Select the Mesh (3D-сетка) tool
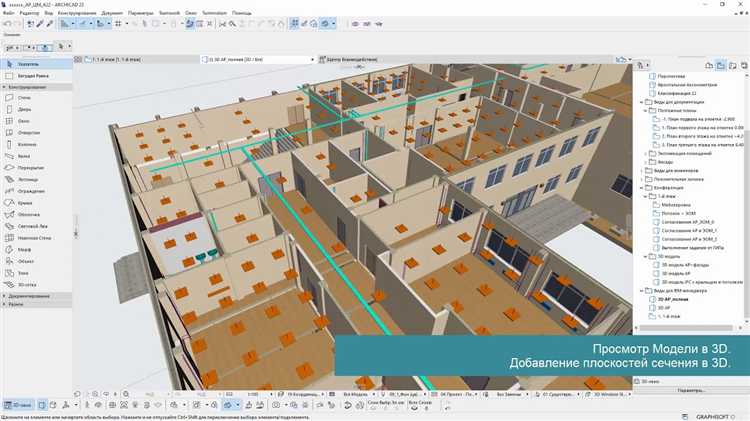750x421 pixels. pos(36,285)
